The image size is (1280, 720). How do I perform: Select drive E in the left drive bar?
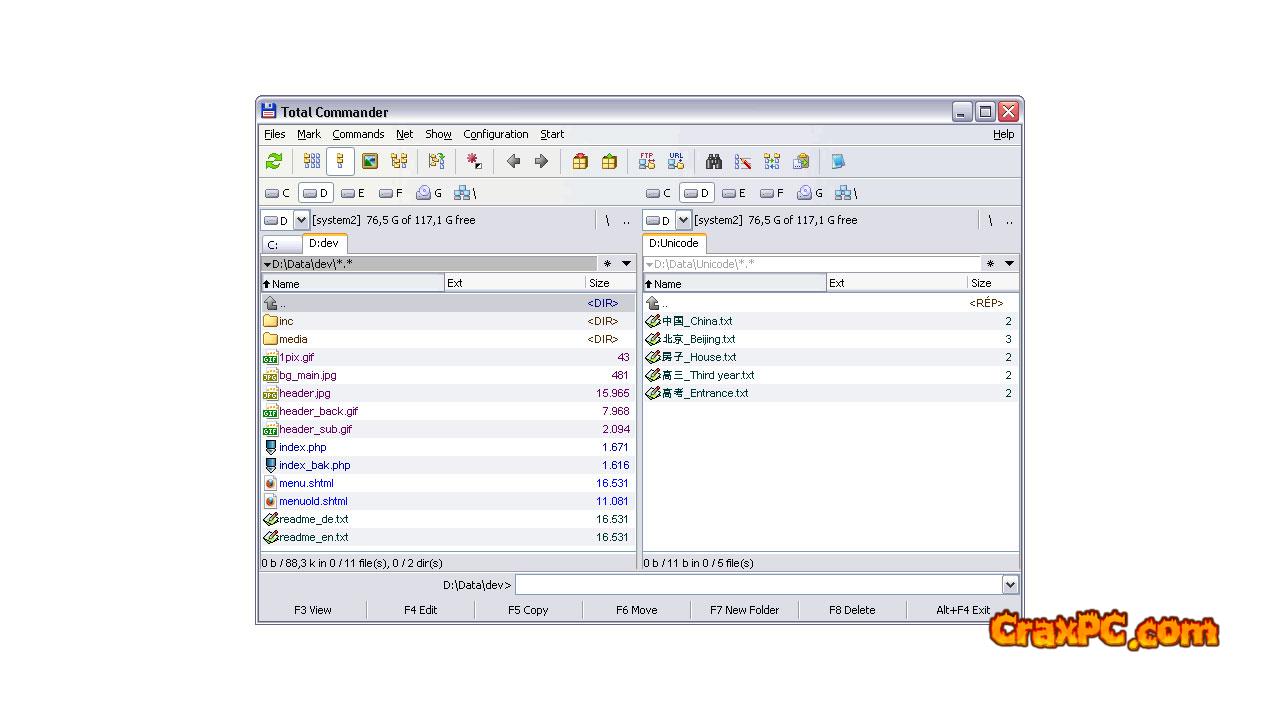pos(353,193)
